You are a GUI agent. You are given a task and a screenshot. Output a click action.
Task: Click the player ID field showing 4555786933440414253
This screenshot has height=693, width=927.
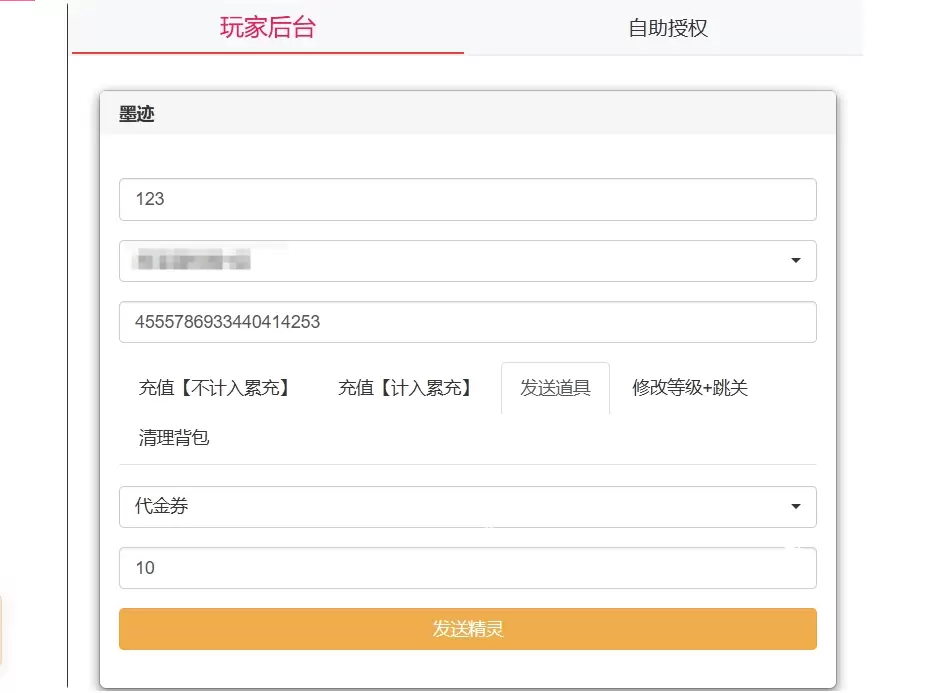466,322
